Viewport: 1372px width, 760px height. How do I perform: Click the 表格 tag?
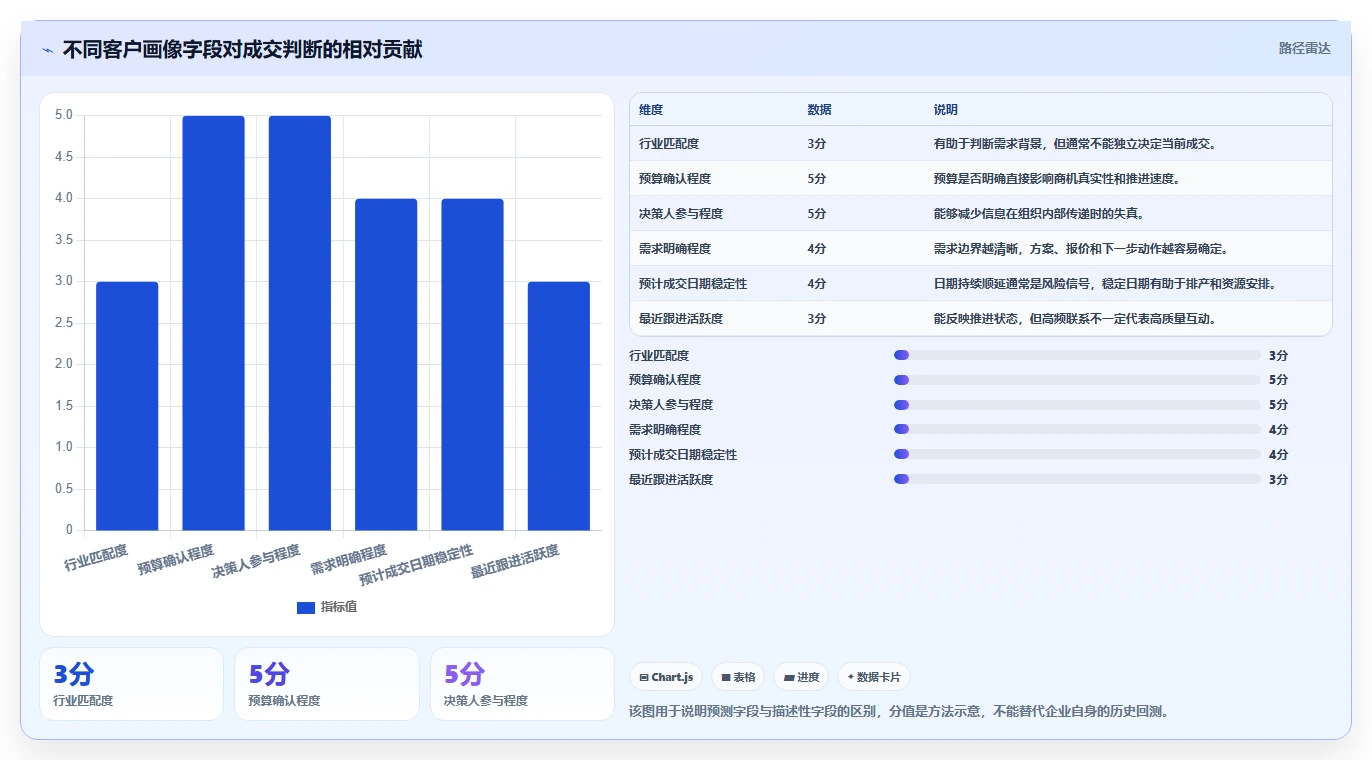737,677
